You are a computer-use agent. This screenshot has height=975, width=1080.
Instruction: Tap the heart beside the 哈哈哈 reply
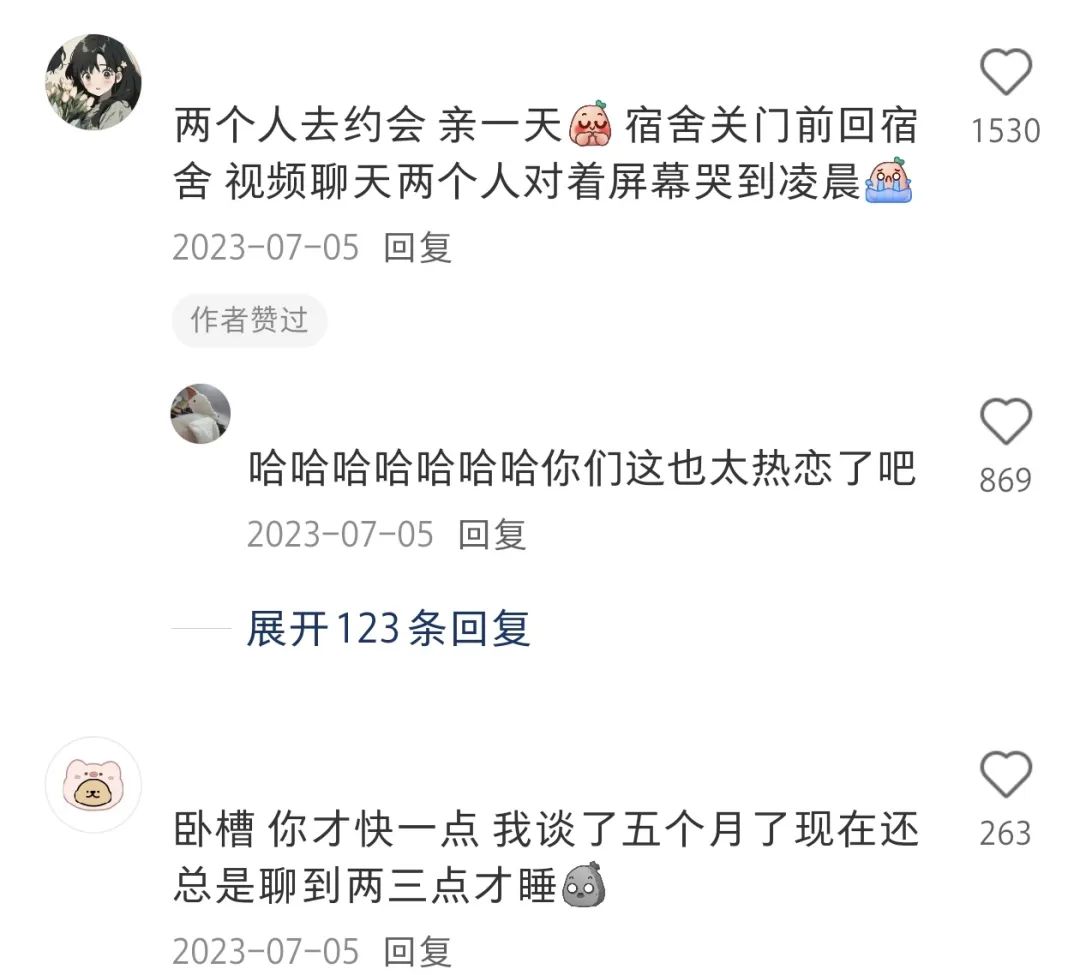(x=1006, y=421)
